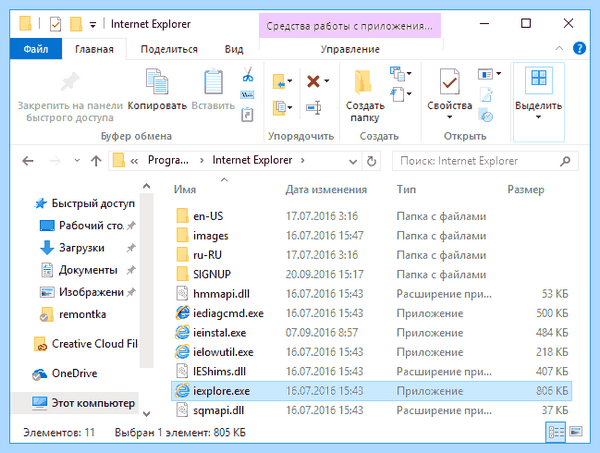
Task: Click the Copy button in ribbon
Action: 157,89
